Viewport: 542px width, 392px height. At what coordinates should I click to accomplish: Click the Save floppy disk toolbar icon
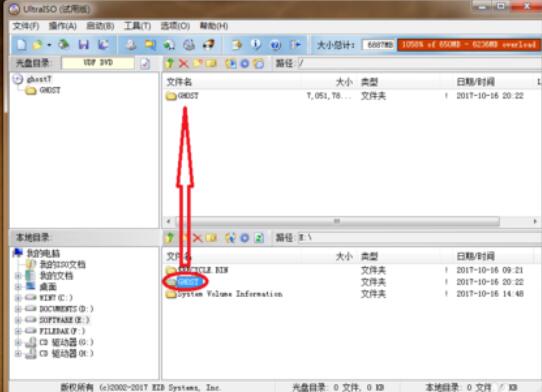point(84,45)
